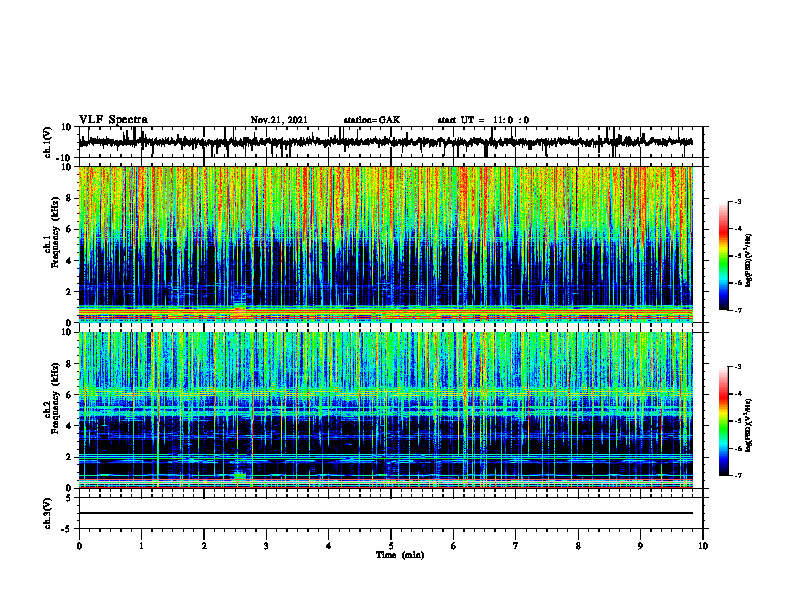
Task: Click the "2" kHz tick on ch.1 frequency axis
Action: pyautogui.click(x=70, y=292)
